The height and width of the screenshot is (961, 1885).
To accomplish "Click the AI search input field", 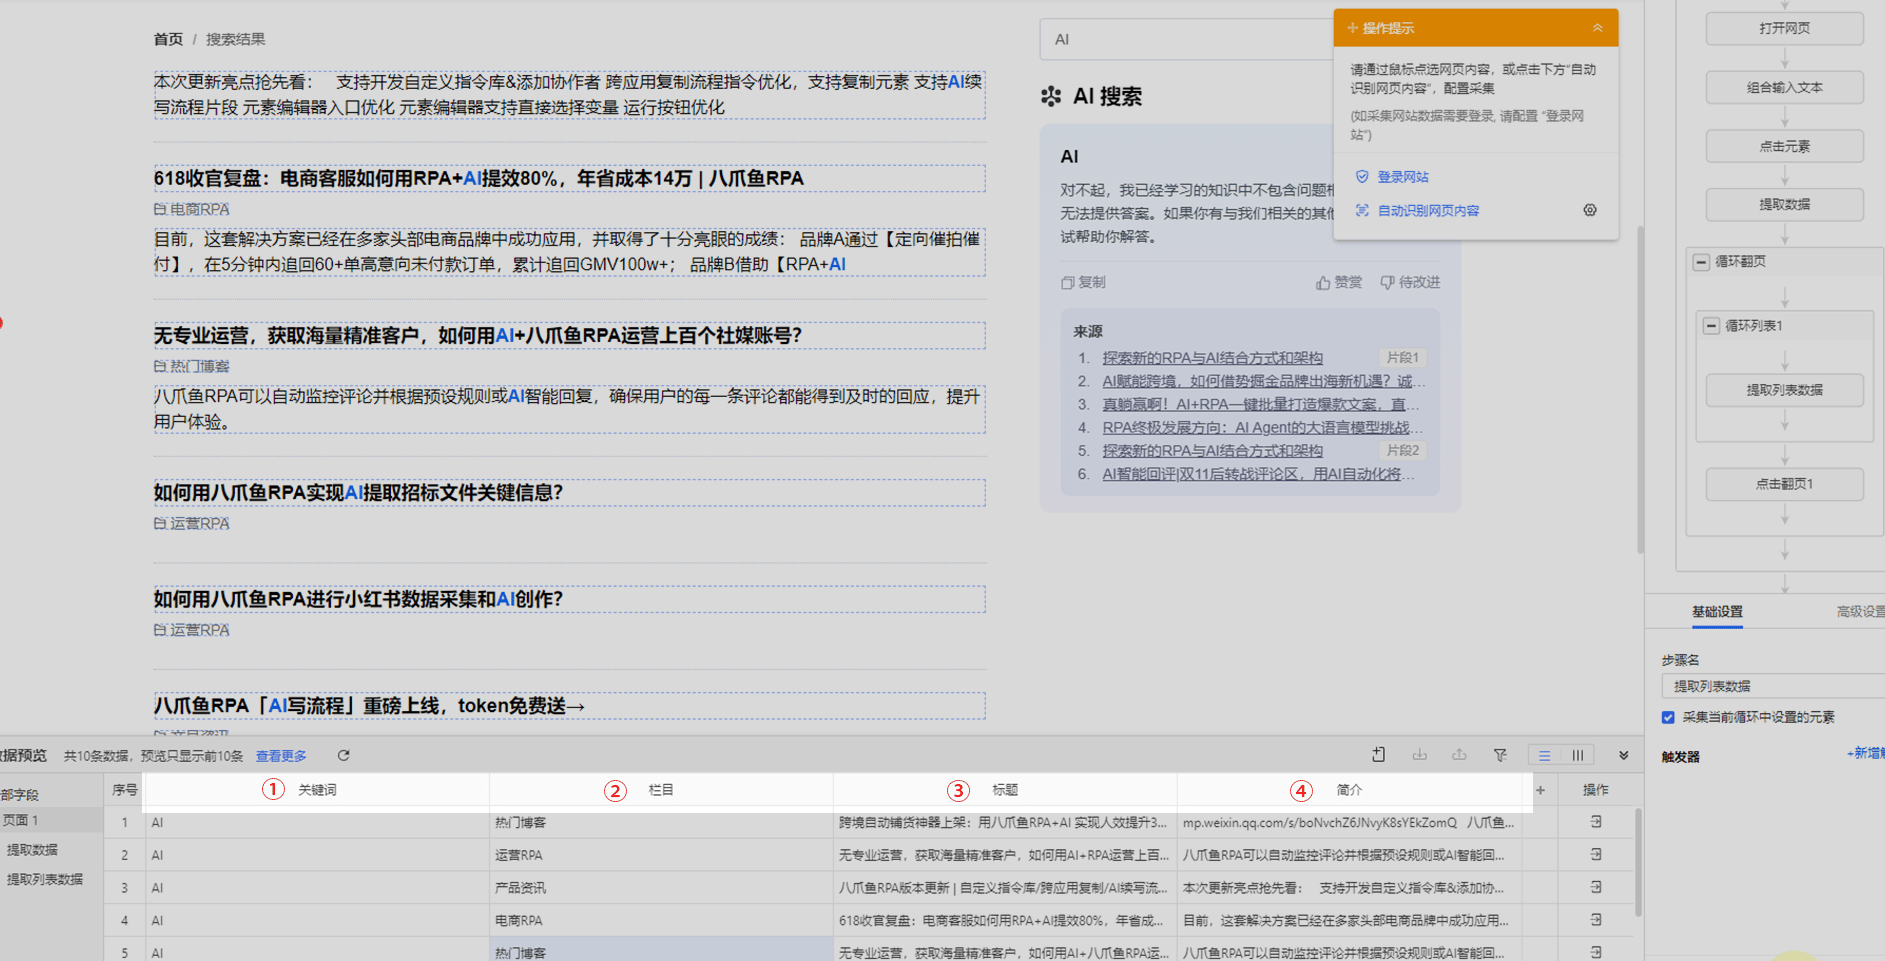I will click(x=1187, y=39).
